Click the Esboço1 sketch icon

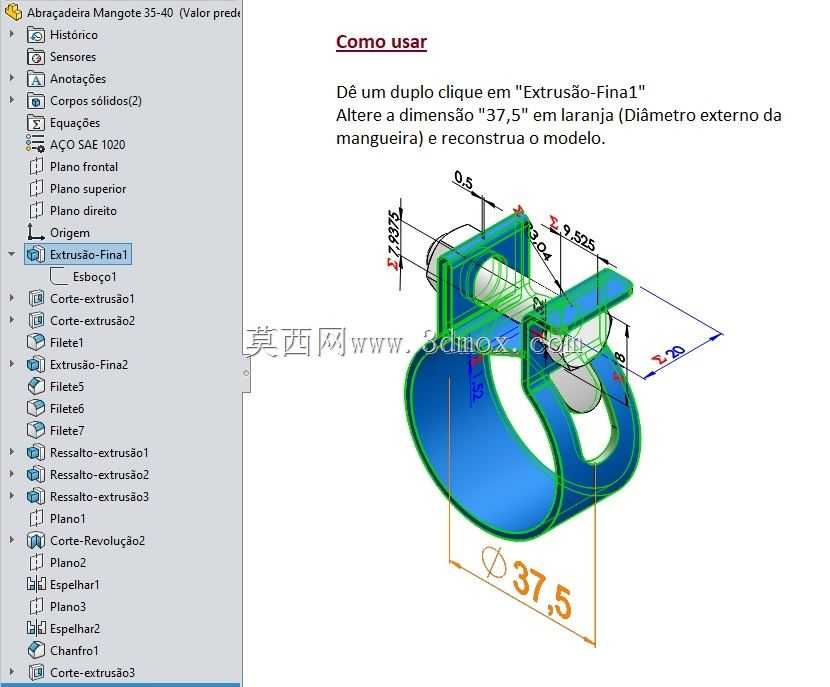tap(58, 276)
